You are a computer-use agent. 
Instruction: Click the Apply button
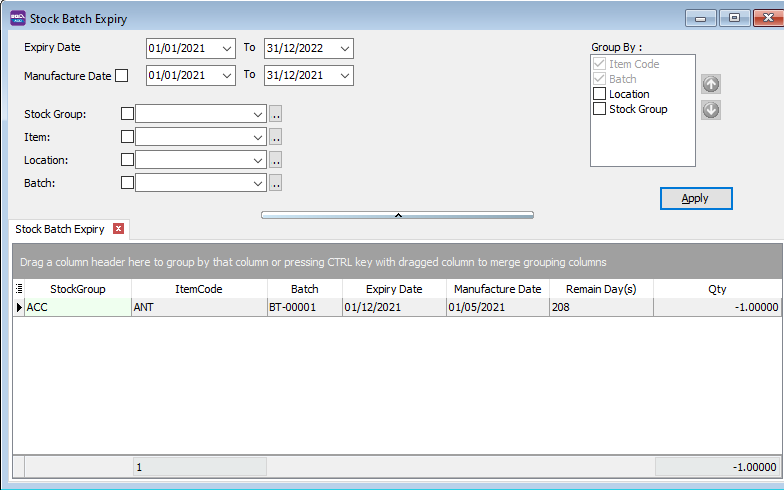coord(696,198)
